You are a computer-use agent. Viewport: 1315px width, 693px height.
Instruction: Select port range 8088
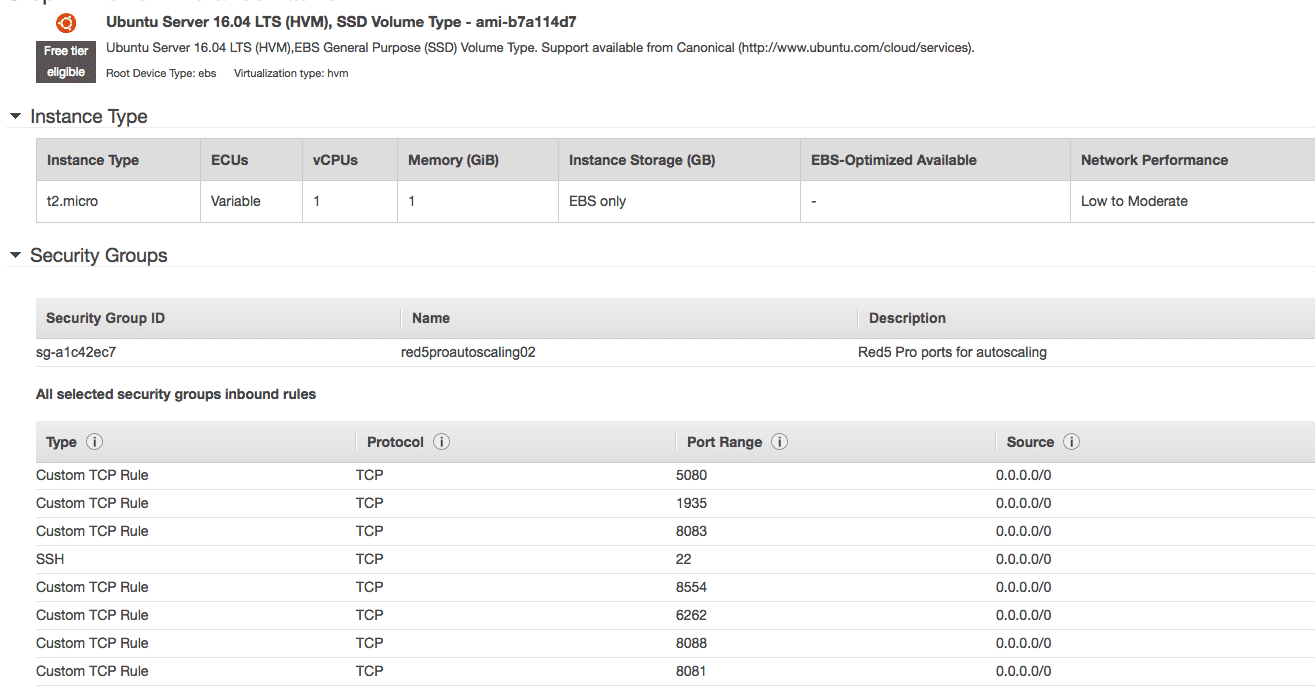click(691, 643)
